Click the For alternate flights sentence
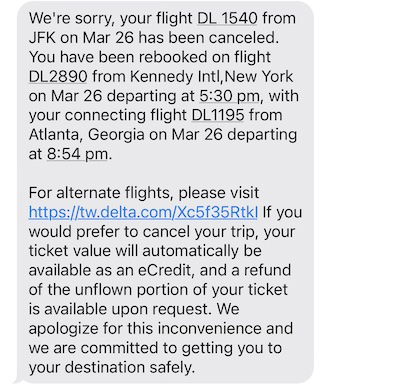400x388 pixels. coord(144,193)
